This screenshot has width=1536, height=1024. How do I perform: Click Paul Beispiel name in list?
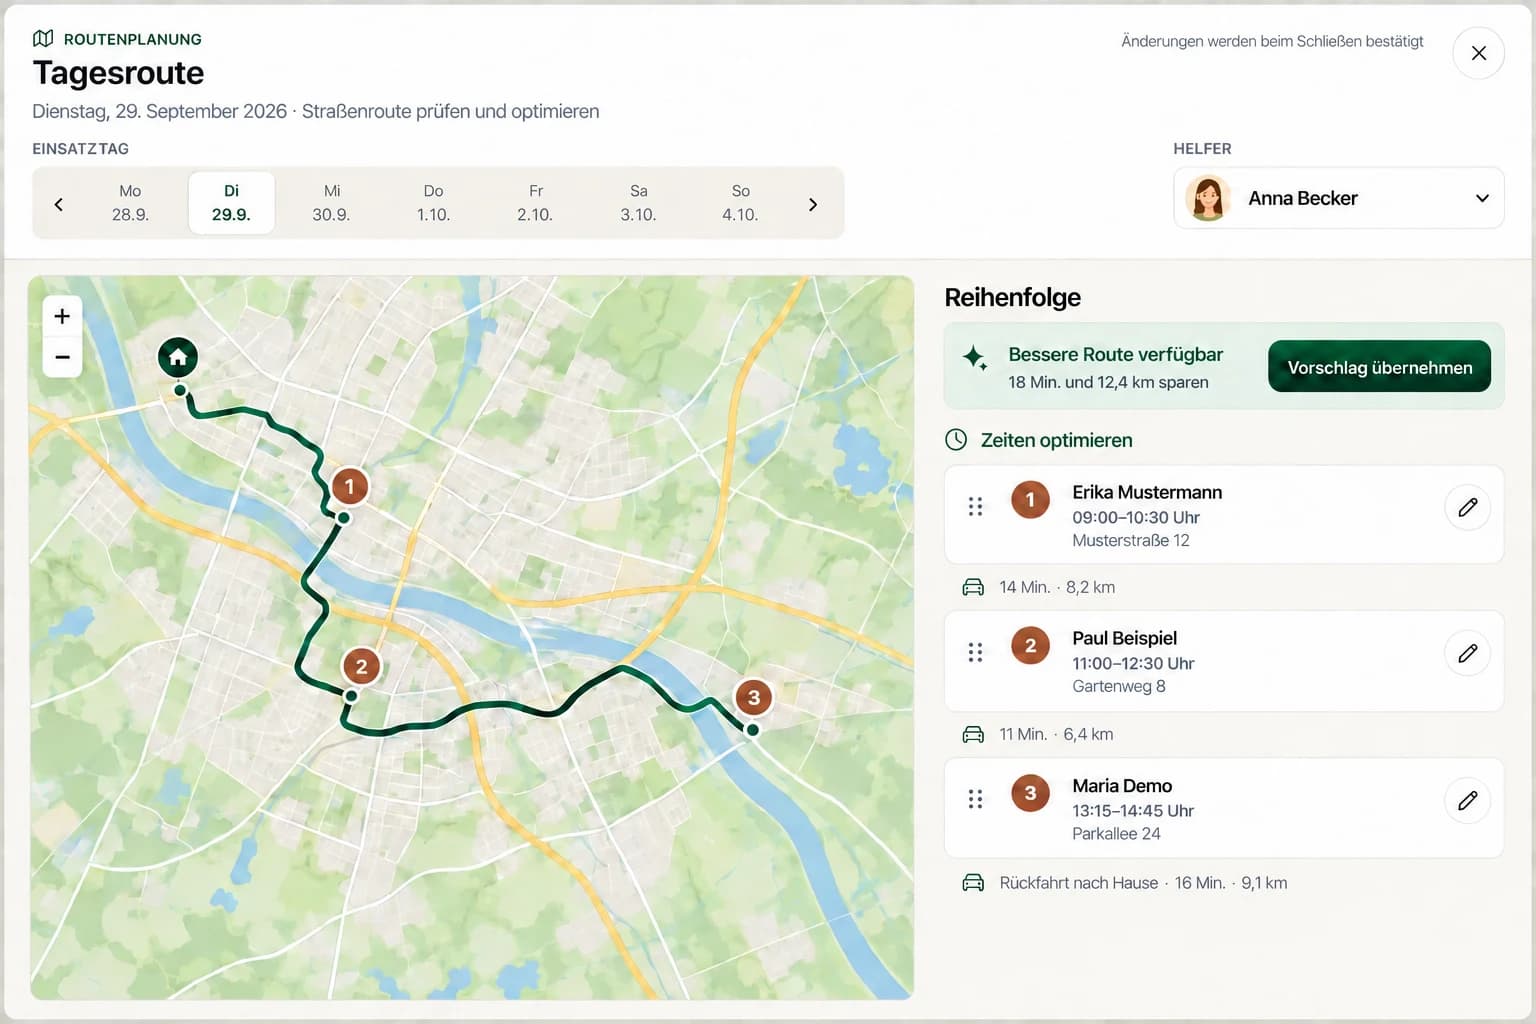[1124, 638]
